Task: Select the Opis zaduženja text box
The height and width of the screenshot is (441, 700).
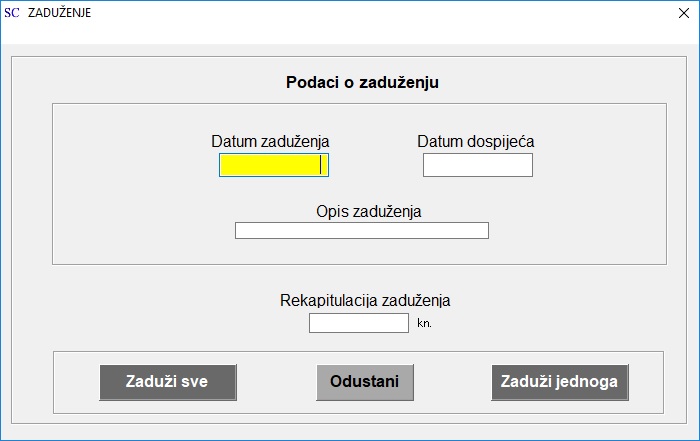Action: [x=362, y=230]
